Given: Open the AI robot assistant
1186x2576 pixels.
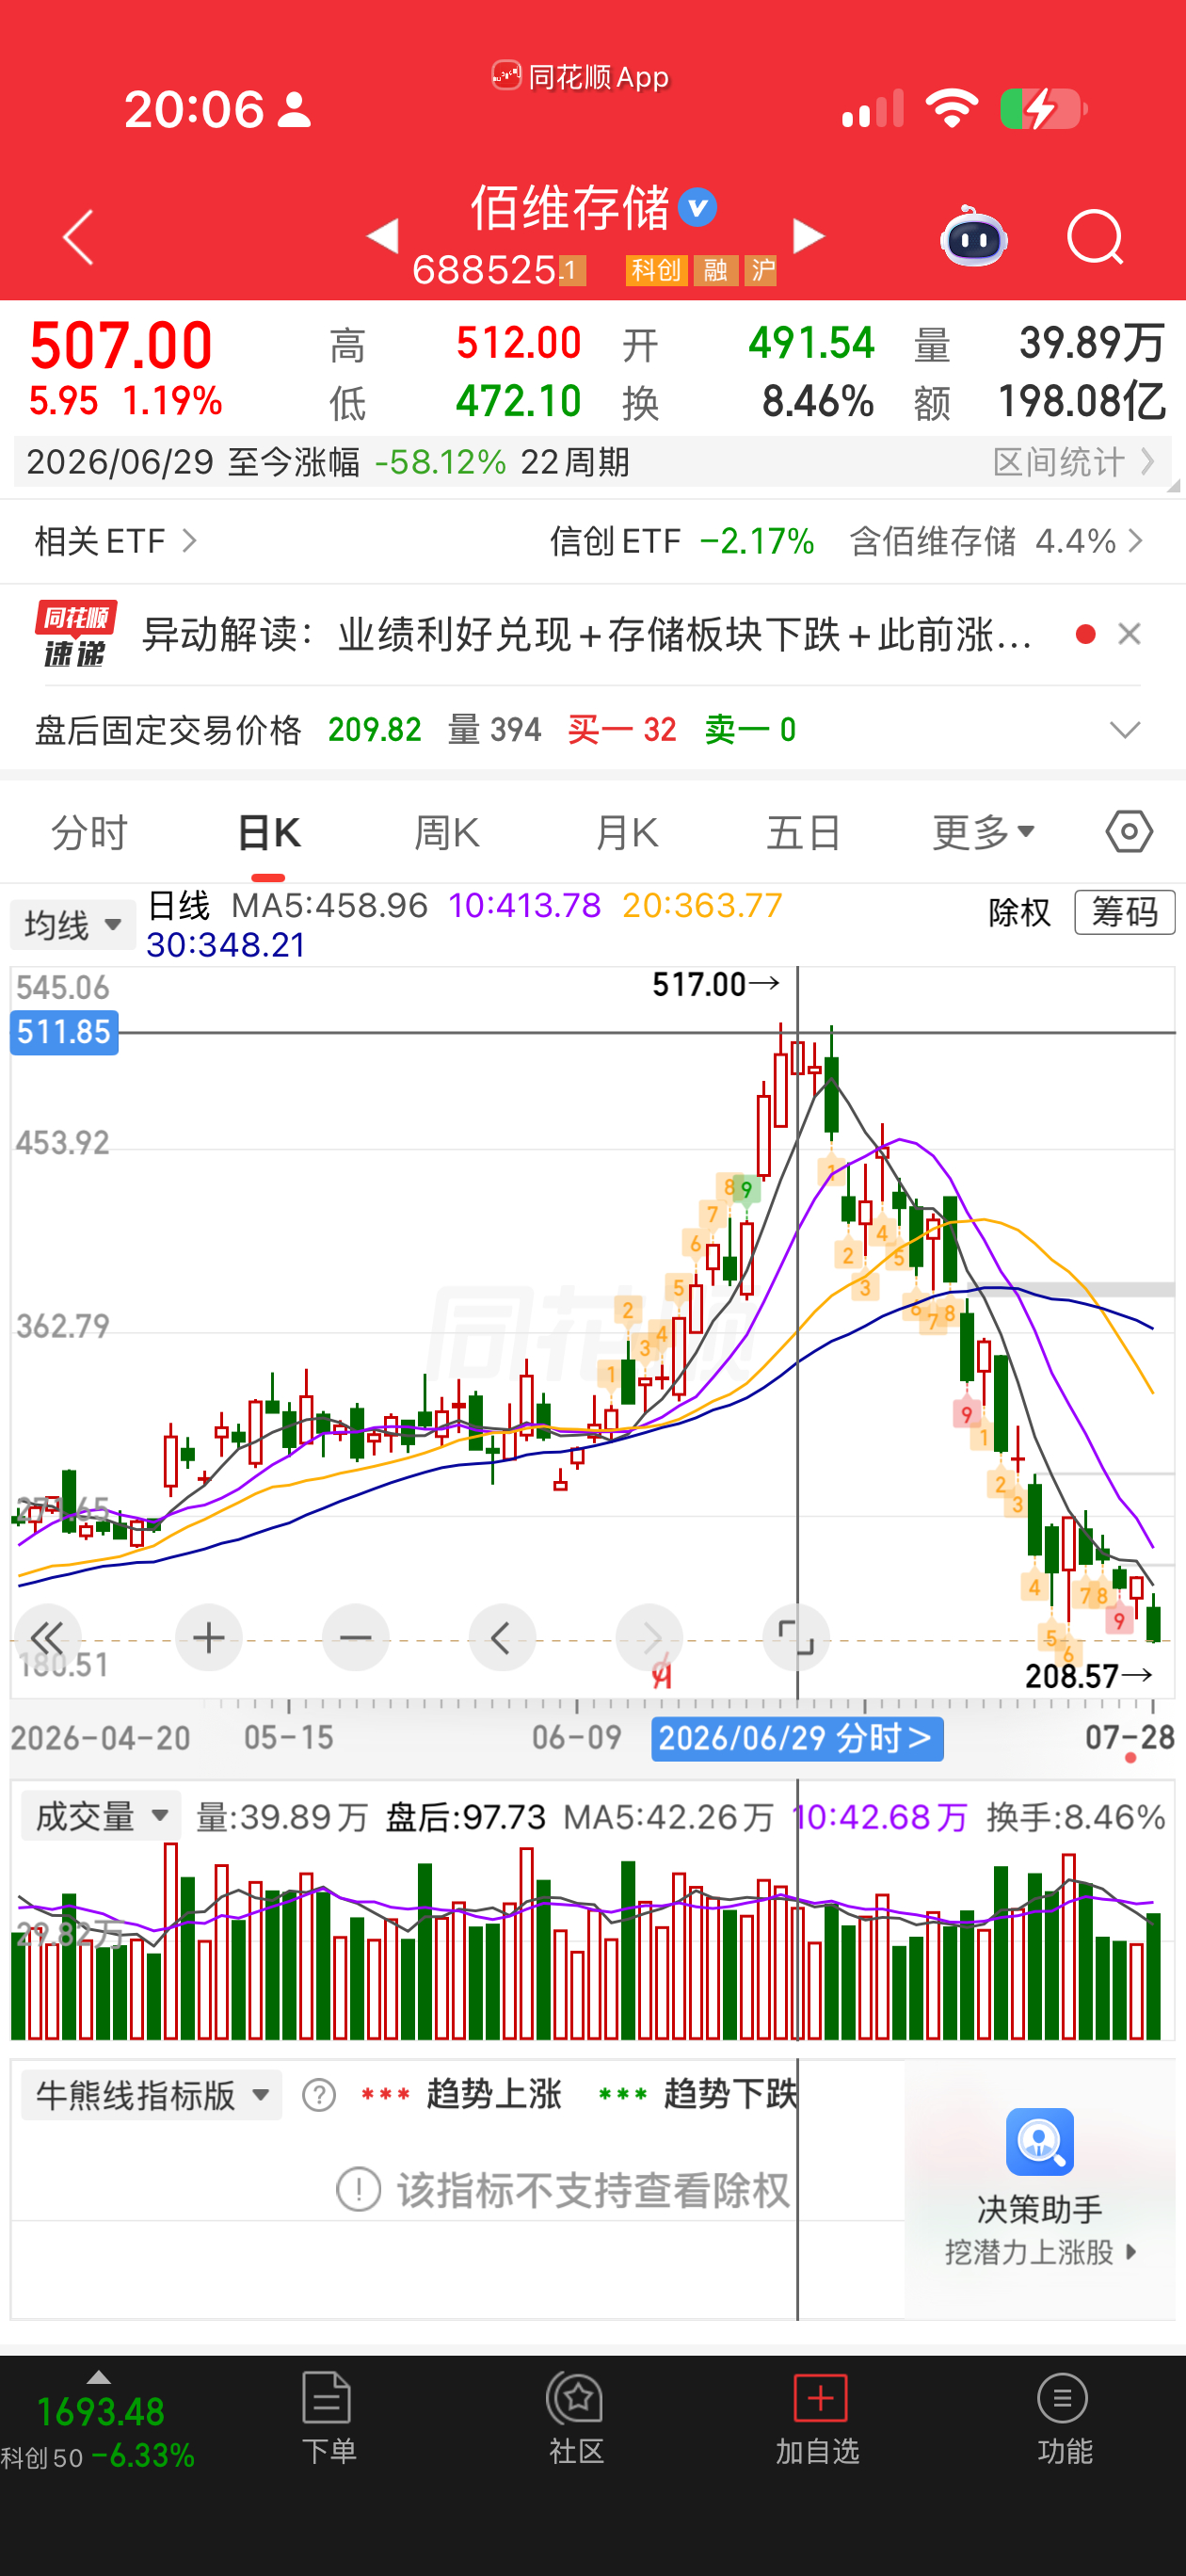Looking at the screenshot, I should coord(973,236).
